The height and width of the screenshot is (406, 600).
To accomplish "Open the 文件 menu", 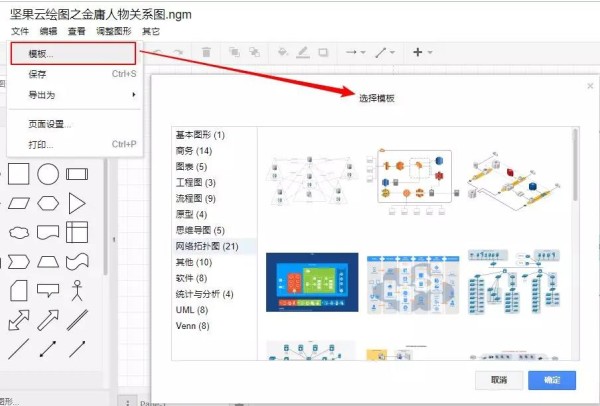I will [20, 31].
